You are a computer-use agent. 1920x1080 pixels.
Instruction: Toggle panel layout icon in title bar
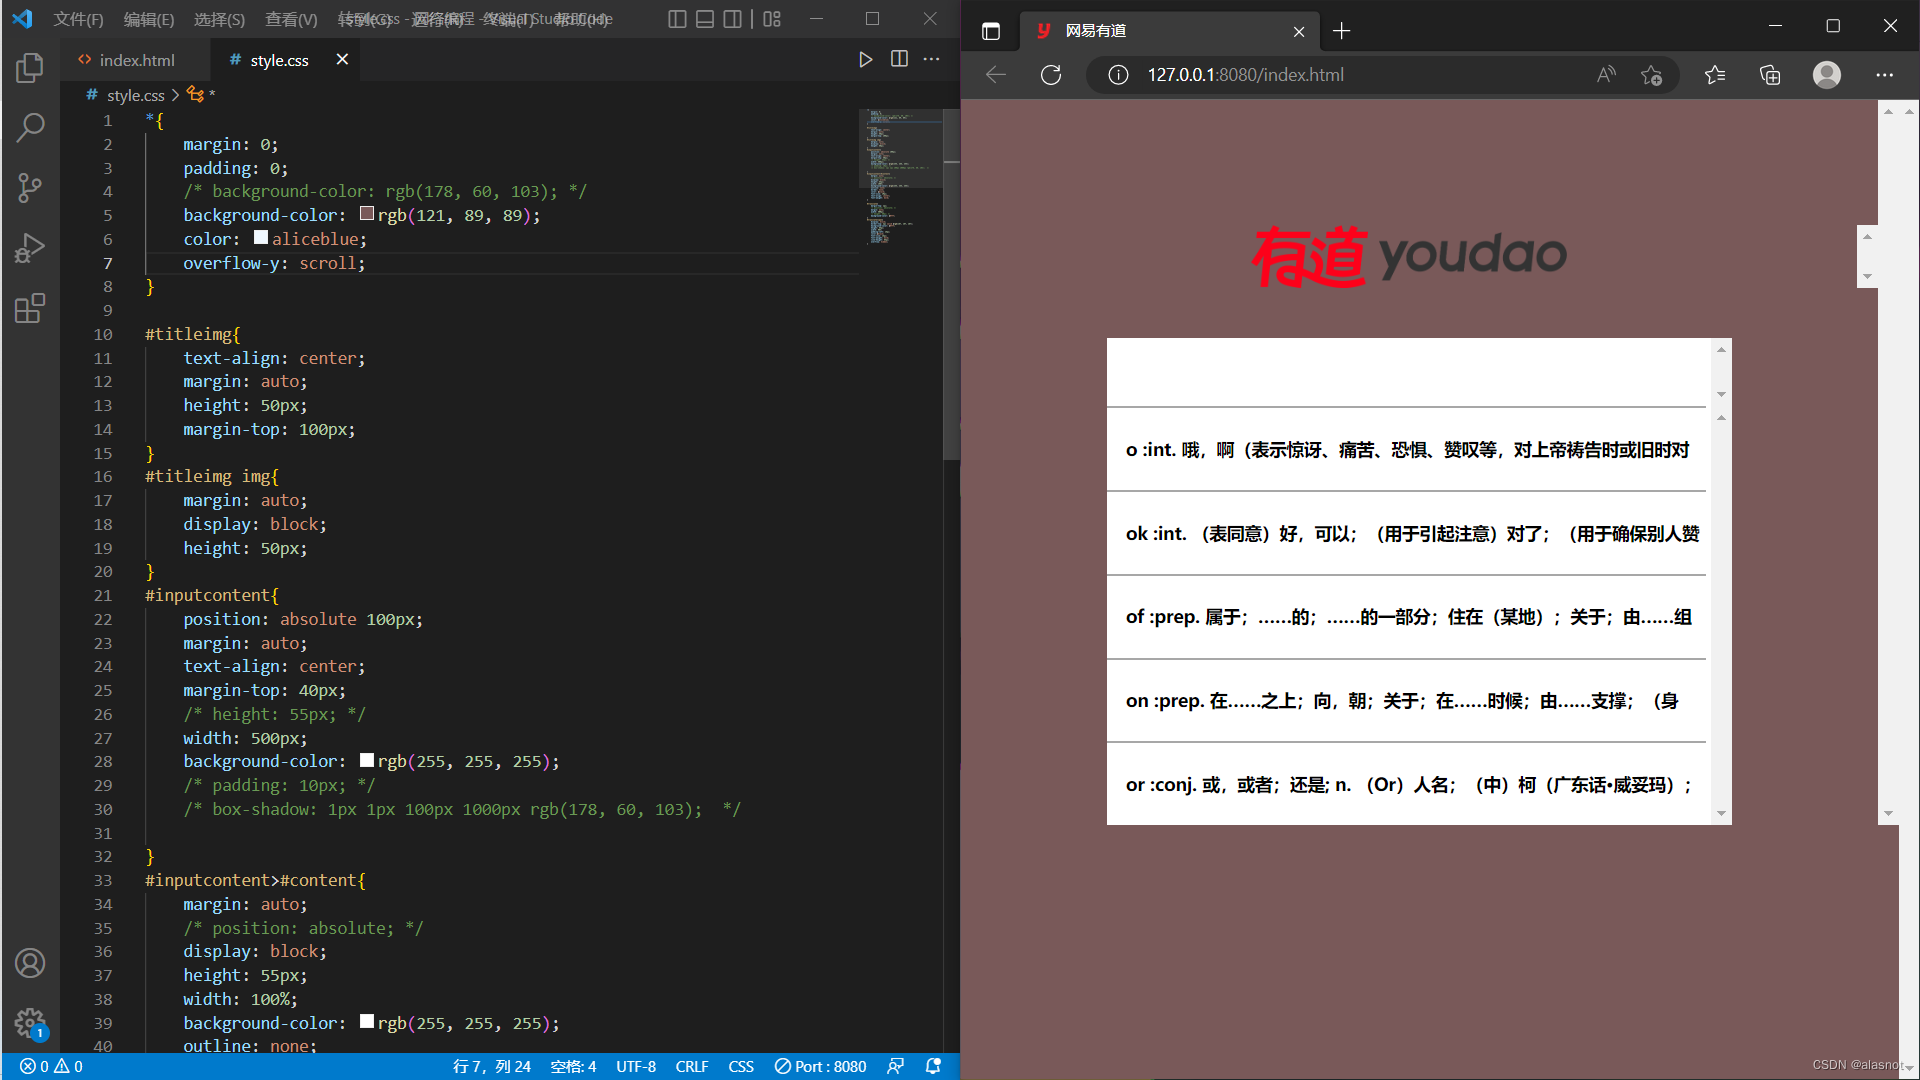coord(705,19)
